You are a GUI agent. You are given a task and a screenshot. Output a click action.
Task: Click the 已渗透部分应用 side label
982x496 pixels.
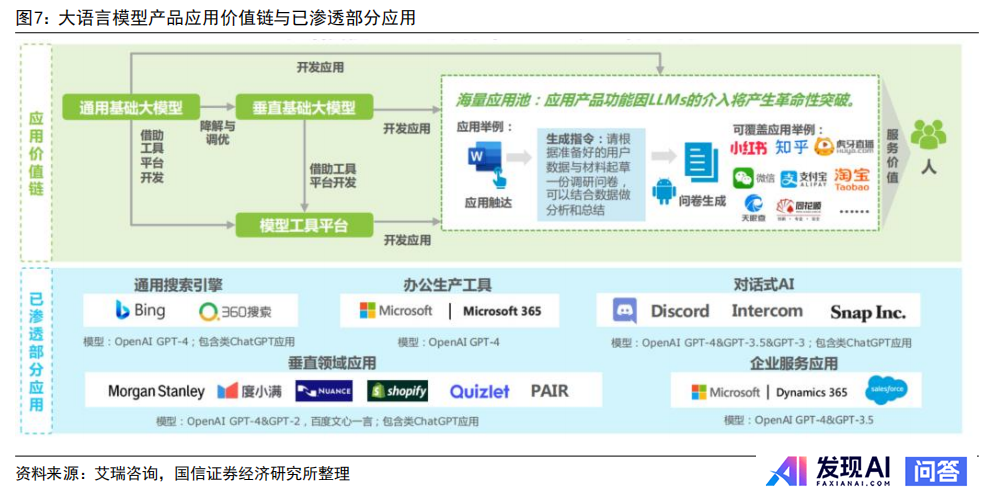coord(36,351)
